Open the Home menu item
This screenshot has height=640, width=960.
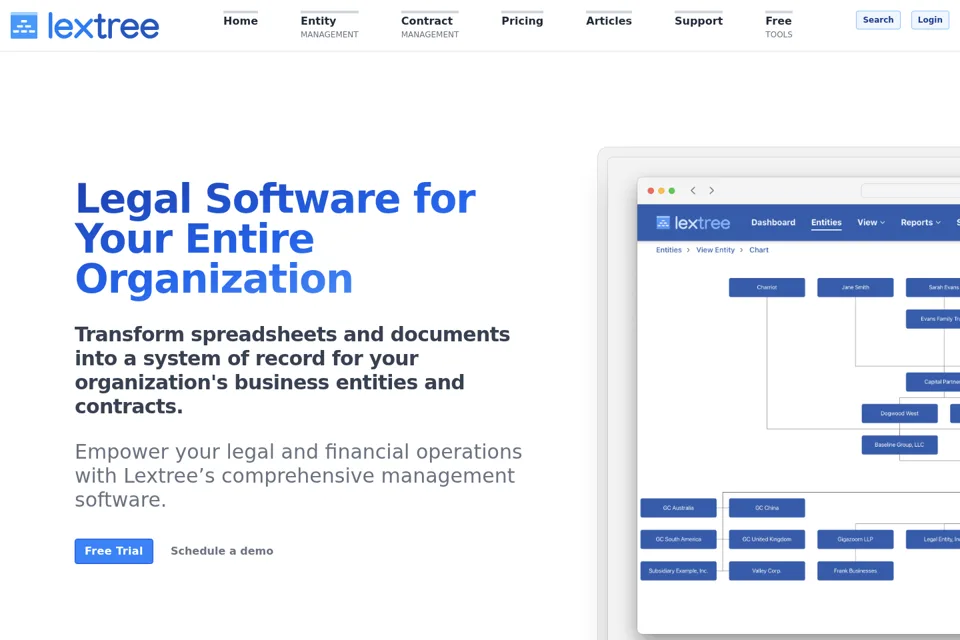tap(241, 21)
